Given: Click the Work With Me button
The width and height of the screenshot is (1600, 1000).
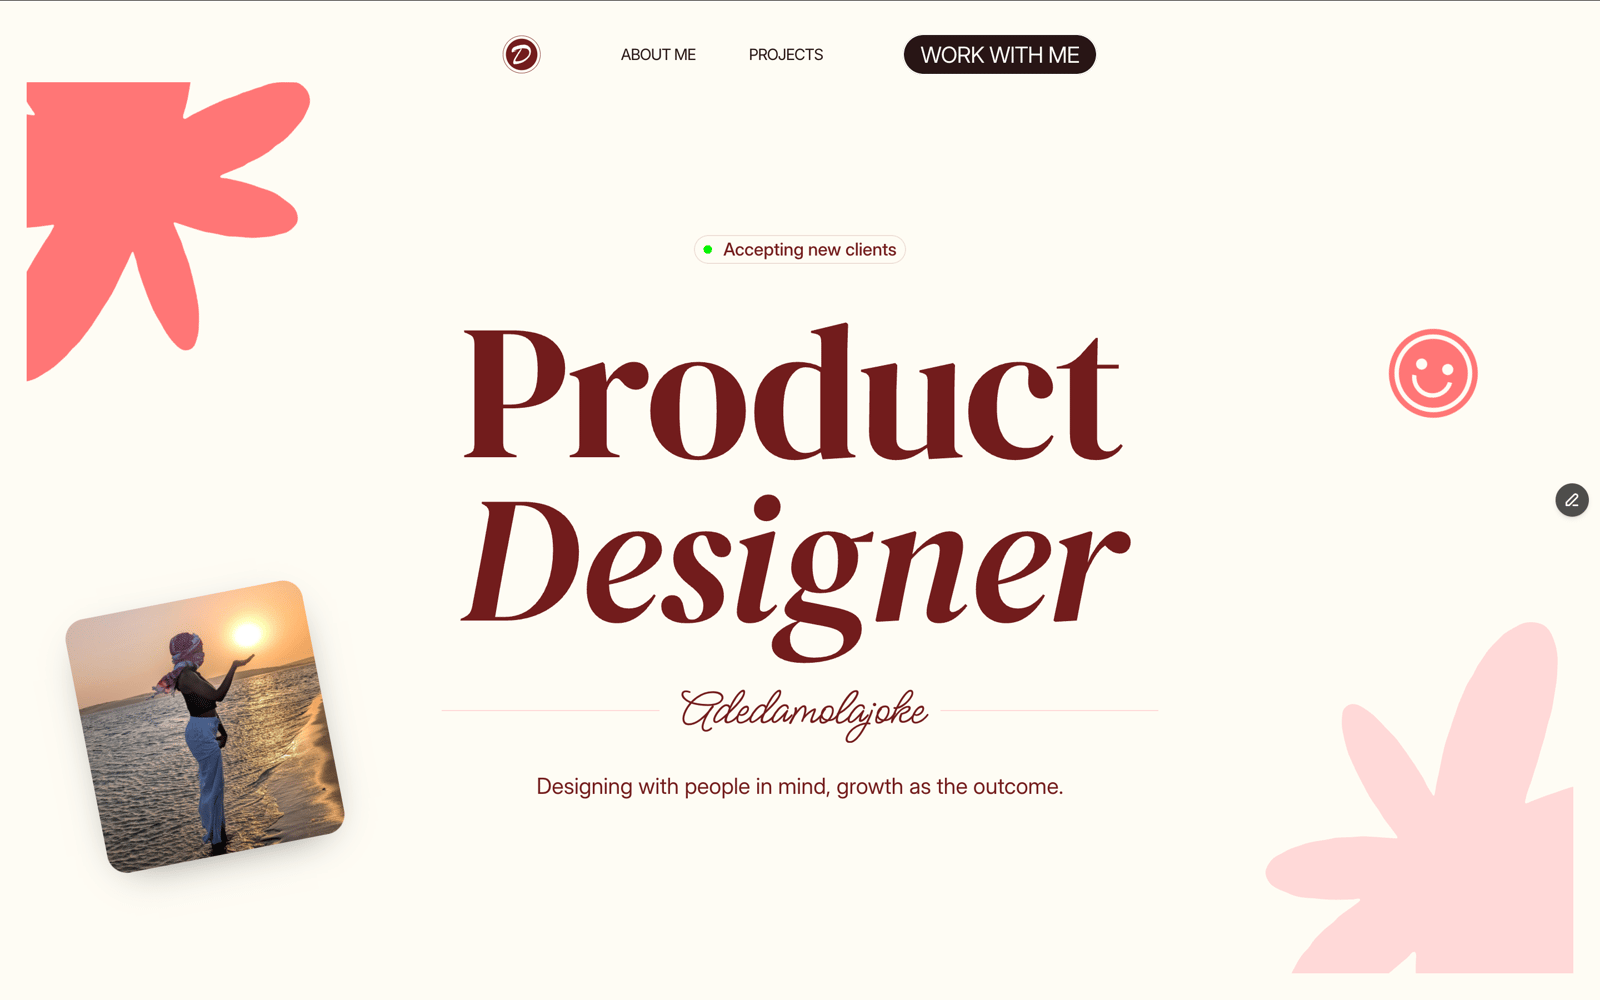Looking at the screenshot, I should pyautogui.click(x=1000, y=55).
